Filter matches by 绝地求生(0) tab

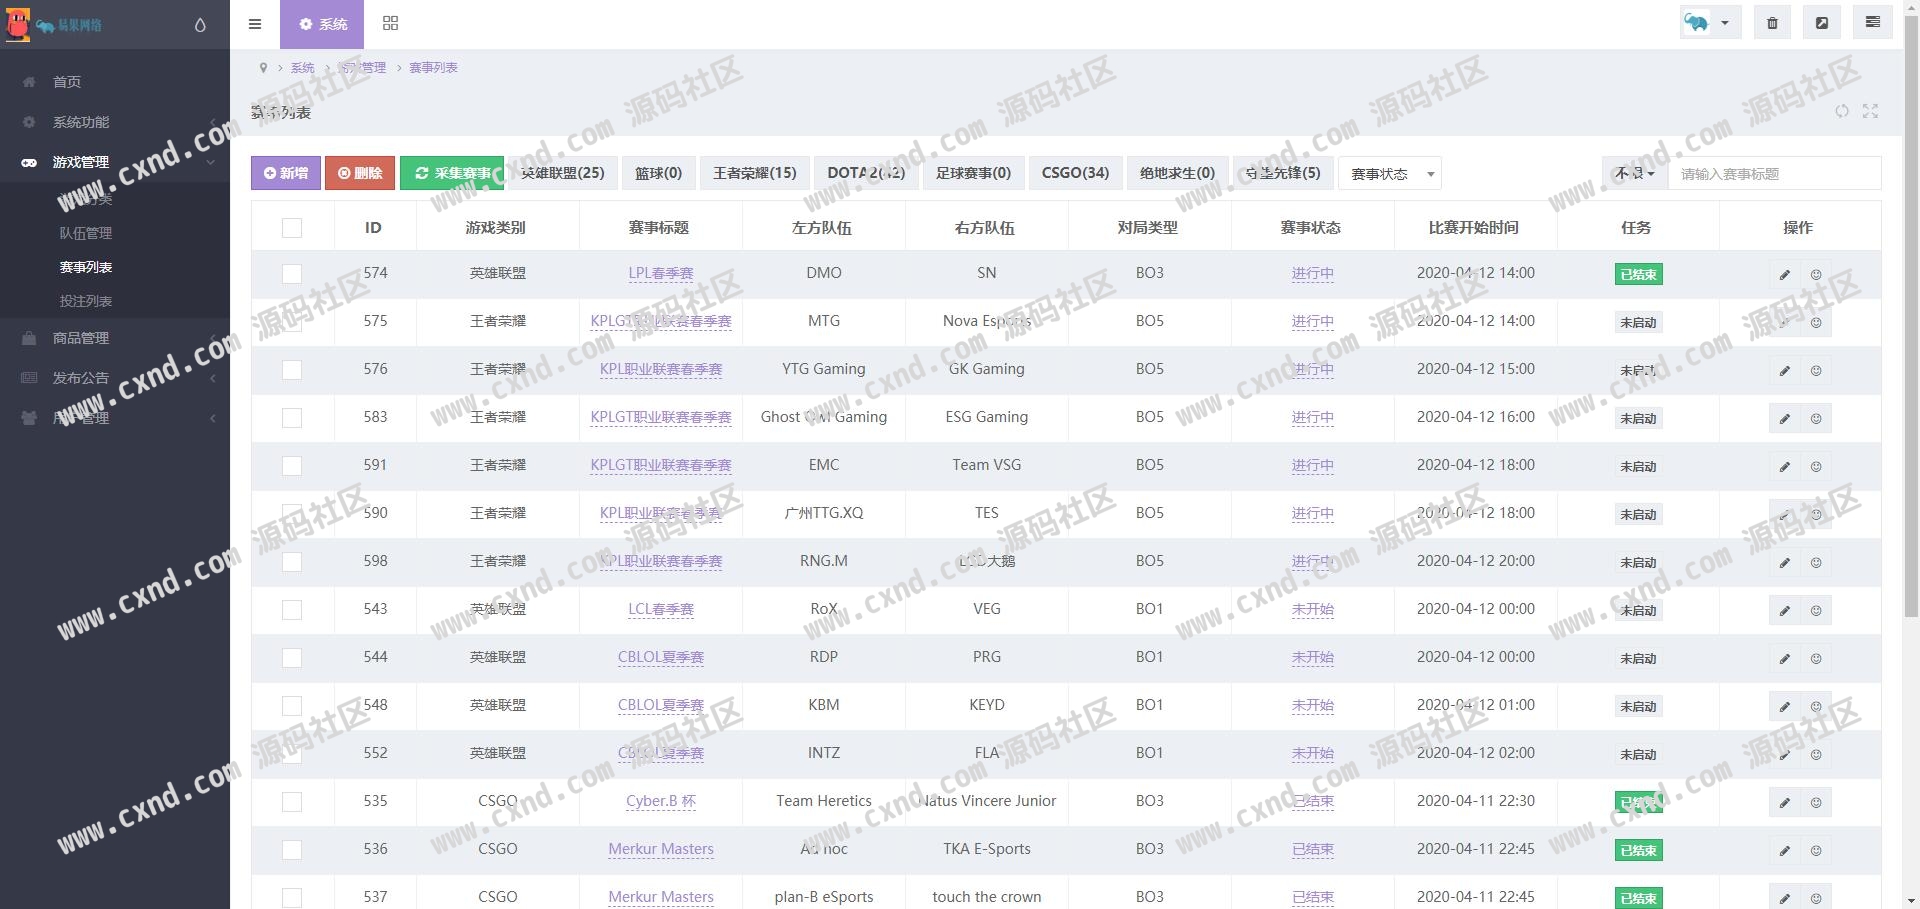coord(1177,173)
